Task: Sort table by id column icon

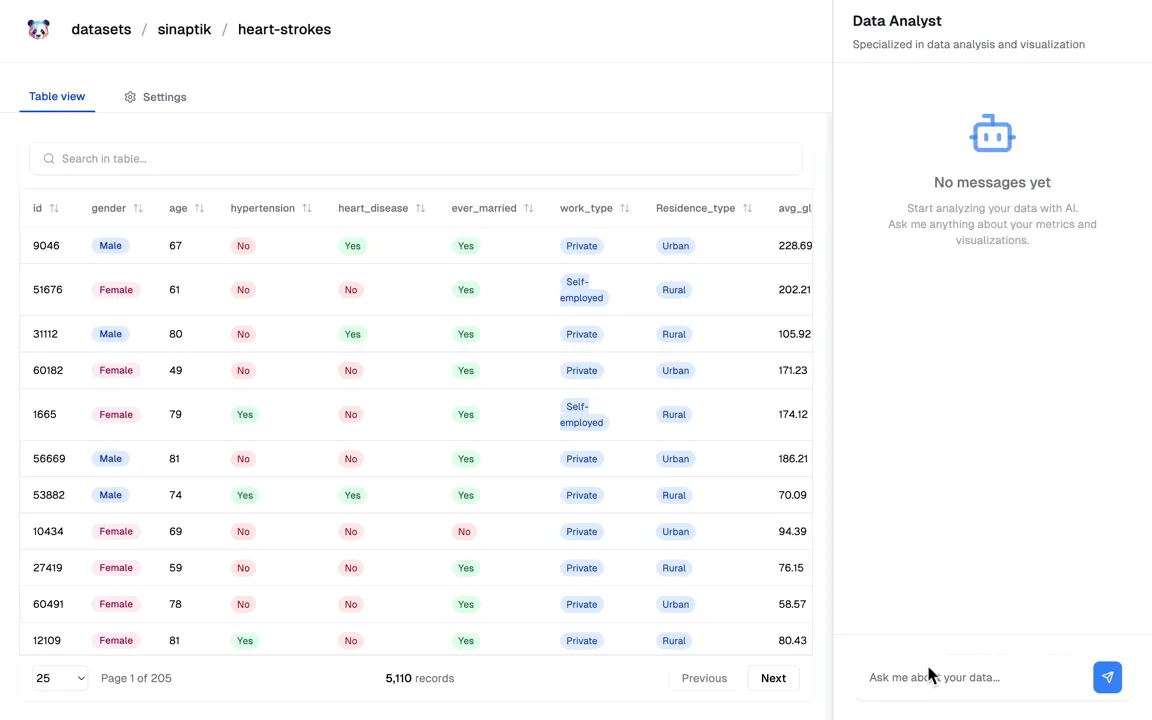Action: point(54,208)
